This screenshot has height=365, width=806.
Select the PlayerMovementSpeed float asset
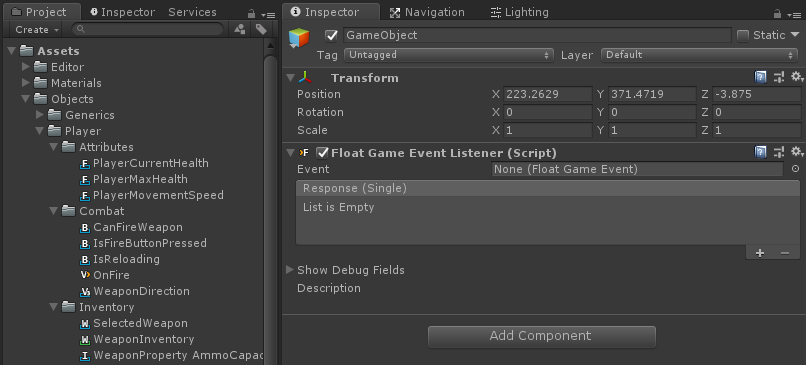coord(152,195)
